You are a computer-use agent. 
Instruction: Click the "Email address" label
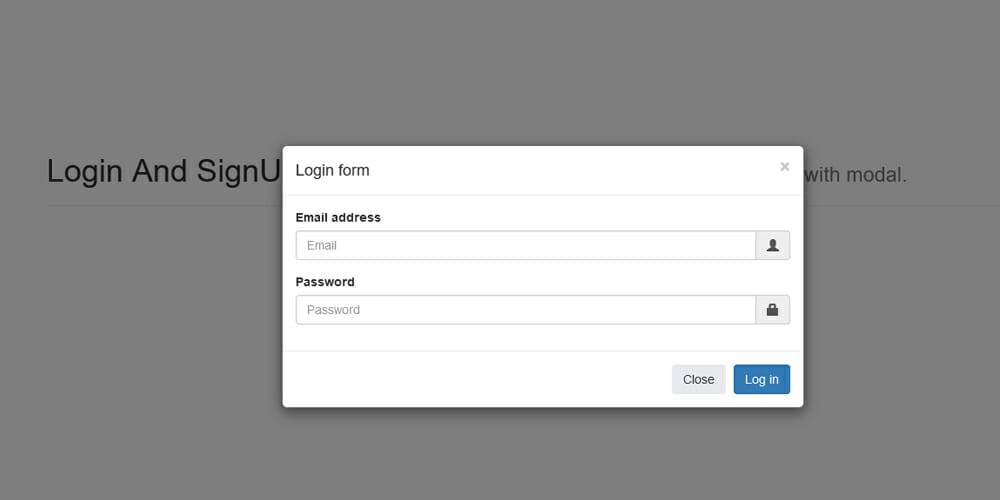[338, 217]
